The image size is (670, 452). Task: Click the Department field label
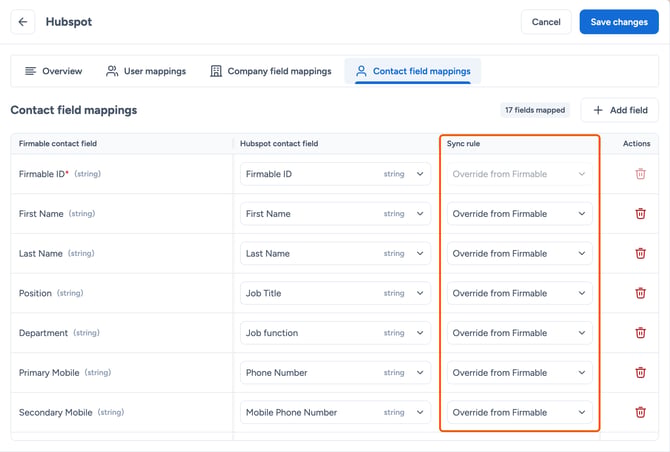tap(43, 333)
